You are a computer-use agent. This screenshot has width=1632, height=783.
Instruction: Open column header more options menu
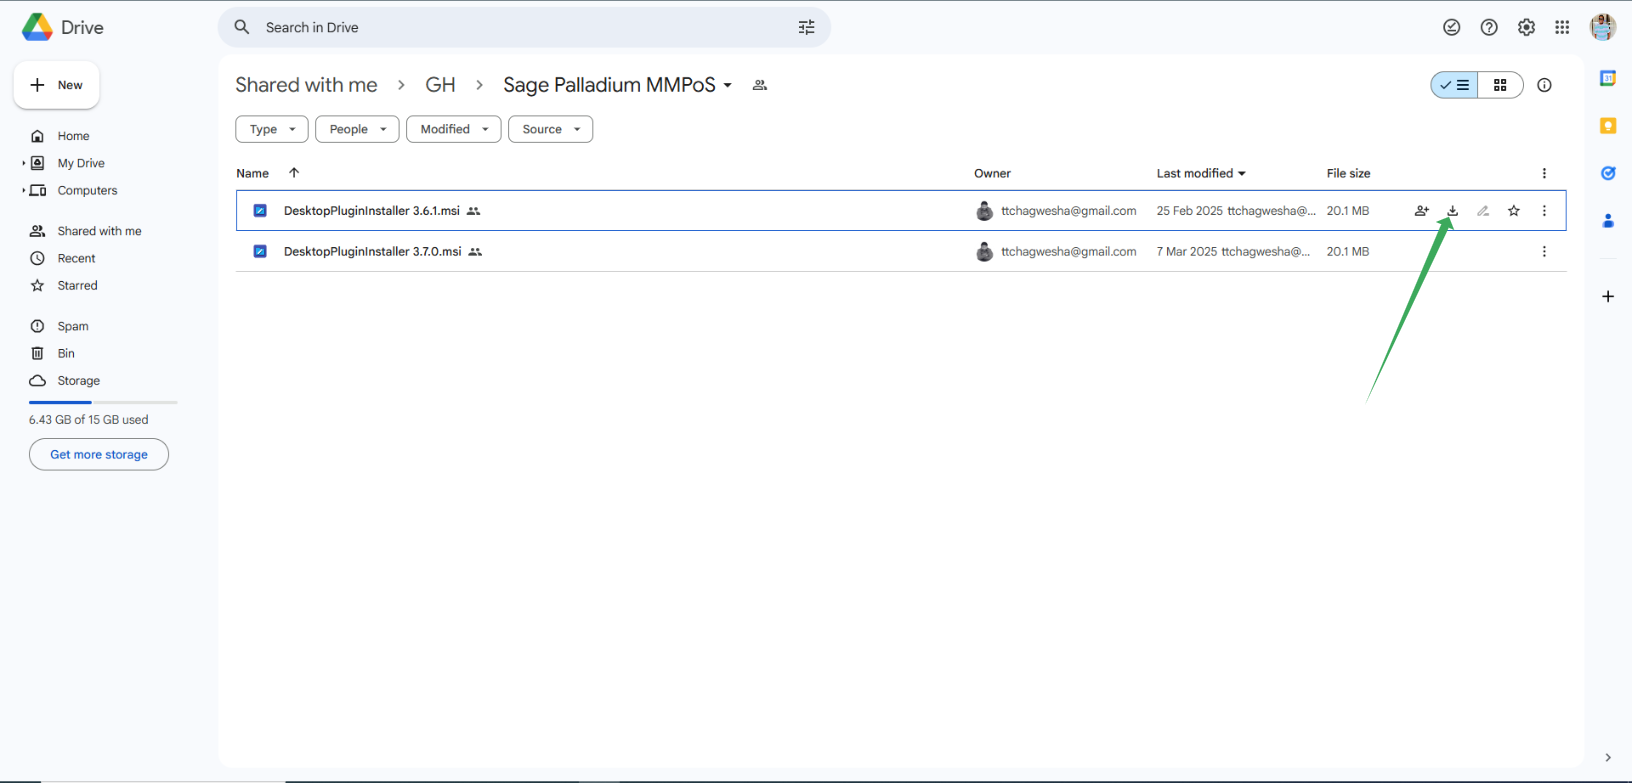[1544, 173]
